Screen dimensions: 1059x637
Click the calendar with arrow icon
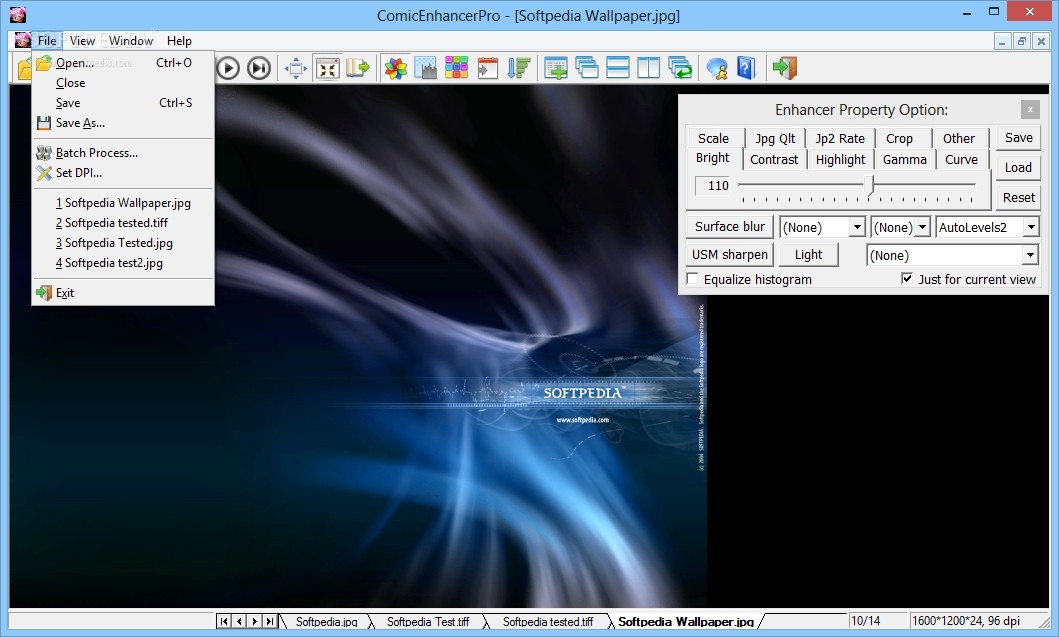coord(488,68)
